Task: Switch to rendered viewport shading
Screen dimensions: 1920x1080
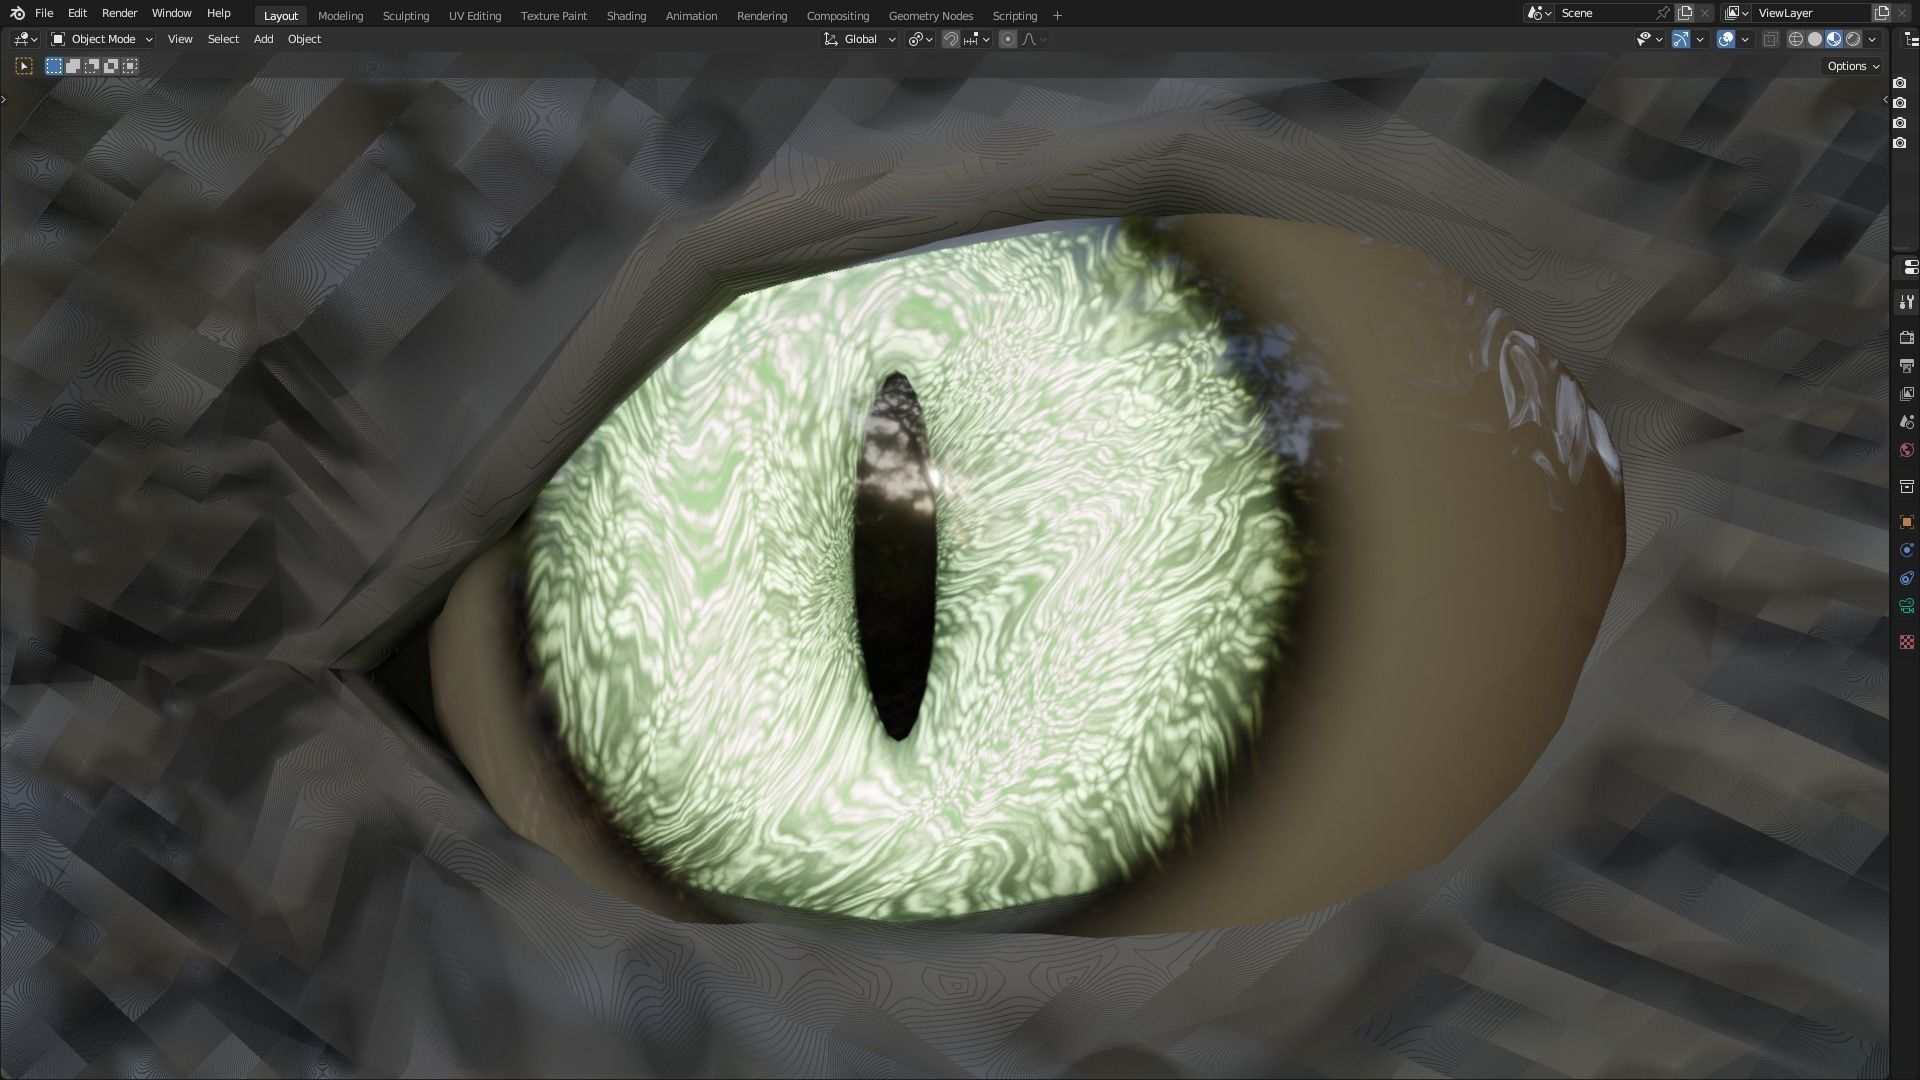Action: pyautogui.click(x=1853, y=39)
